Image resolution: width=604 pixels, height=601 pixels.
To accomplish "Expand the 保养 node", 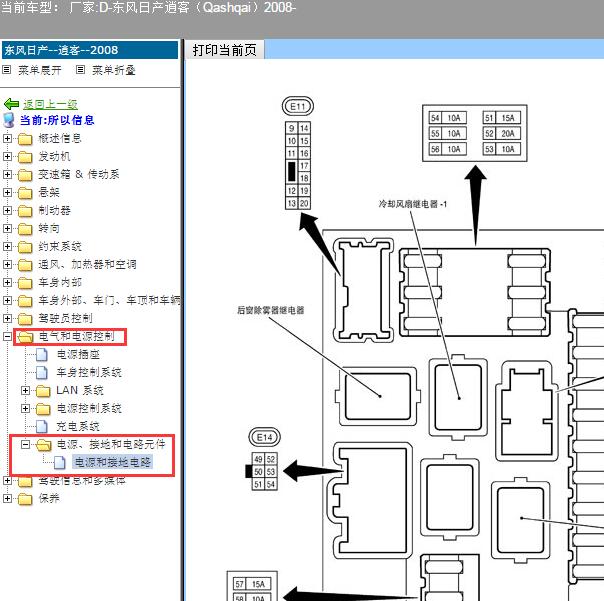I will click(7, 498).
